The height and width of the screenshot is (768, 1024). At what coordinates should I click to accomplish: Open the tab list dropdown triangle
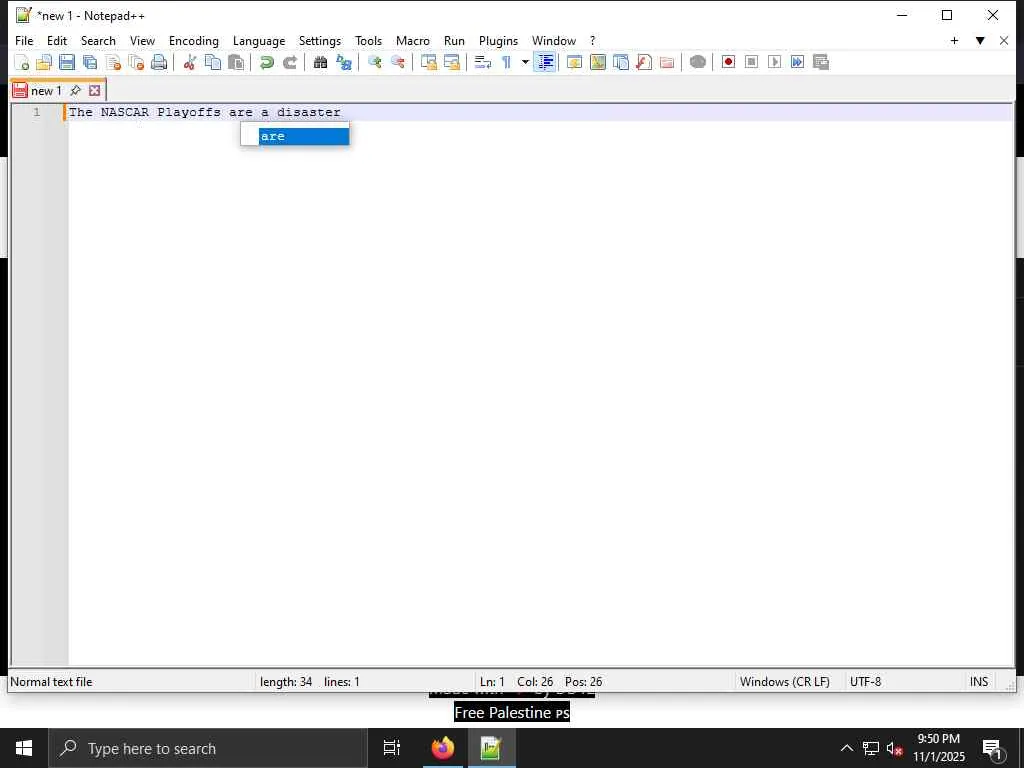[980, 40]
